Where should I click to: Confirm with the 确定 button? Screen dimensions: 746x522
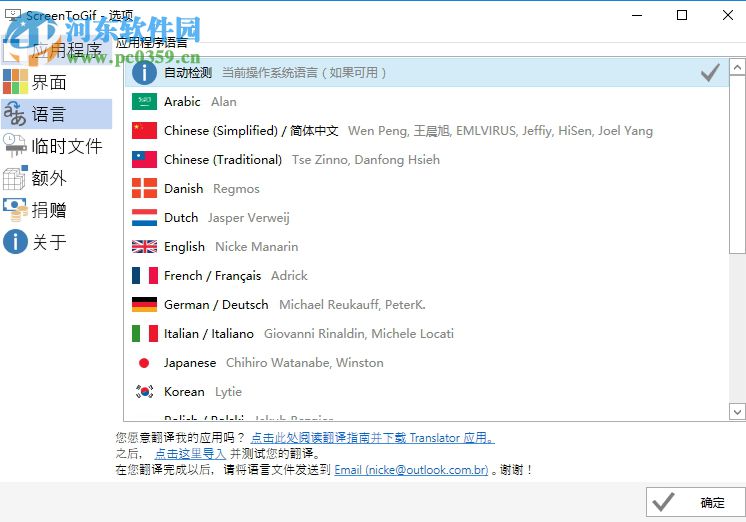(x=695, y=502)
